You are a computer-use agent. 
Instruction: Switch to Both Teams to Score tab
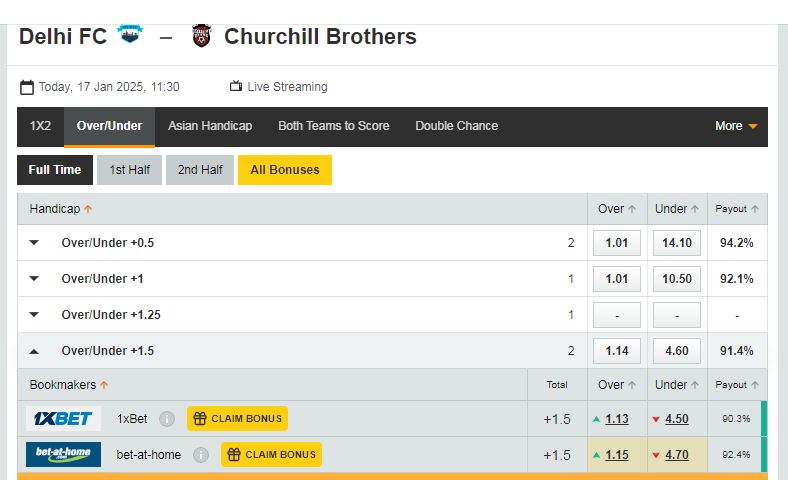point(334,126)
